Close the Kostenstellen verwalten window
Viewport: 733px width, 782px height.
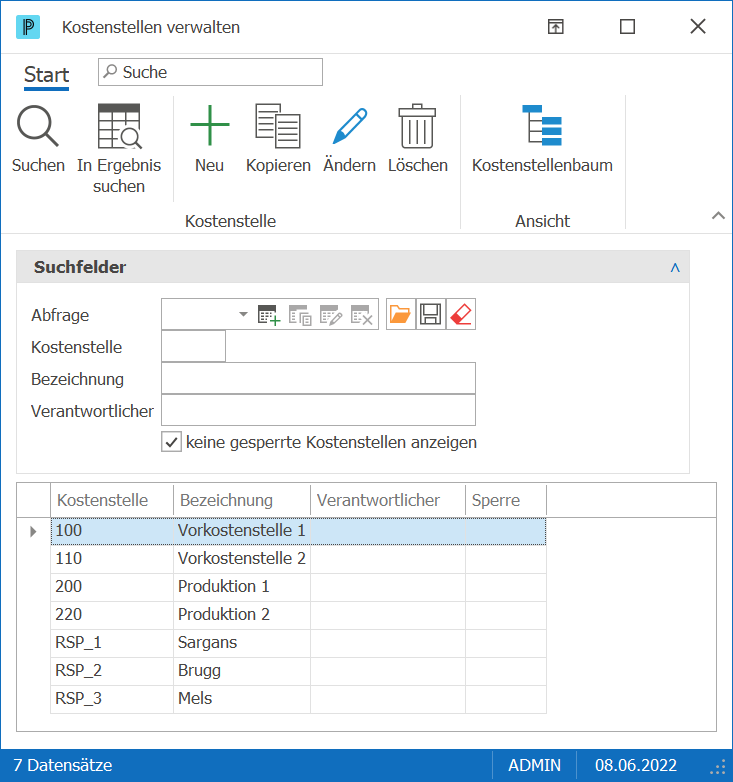point(698,27)
